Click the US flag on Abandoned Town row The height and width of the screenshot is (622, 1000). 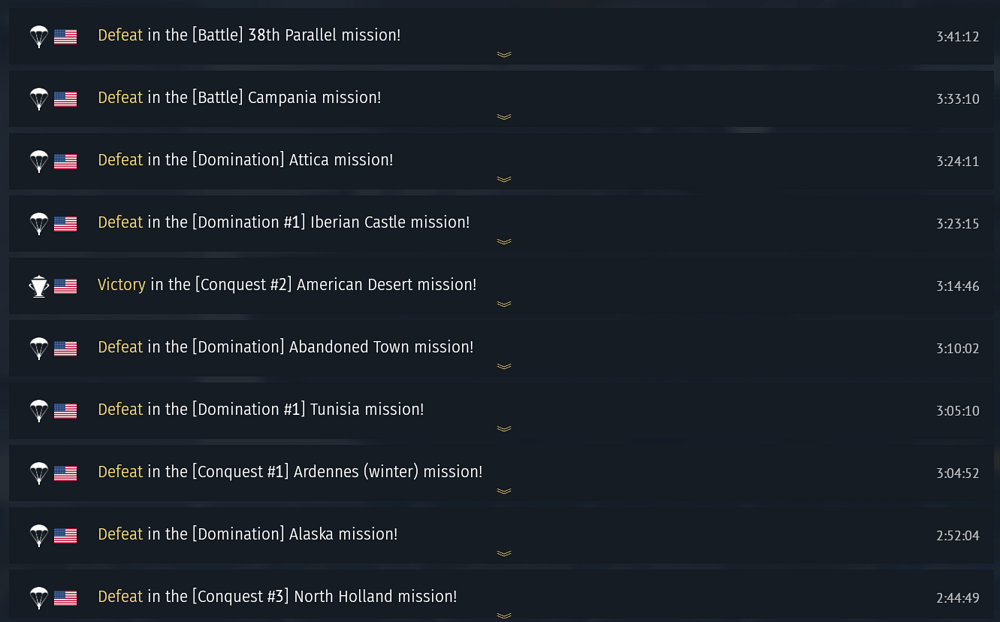(65, 349)
